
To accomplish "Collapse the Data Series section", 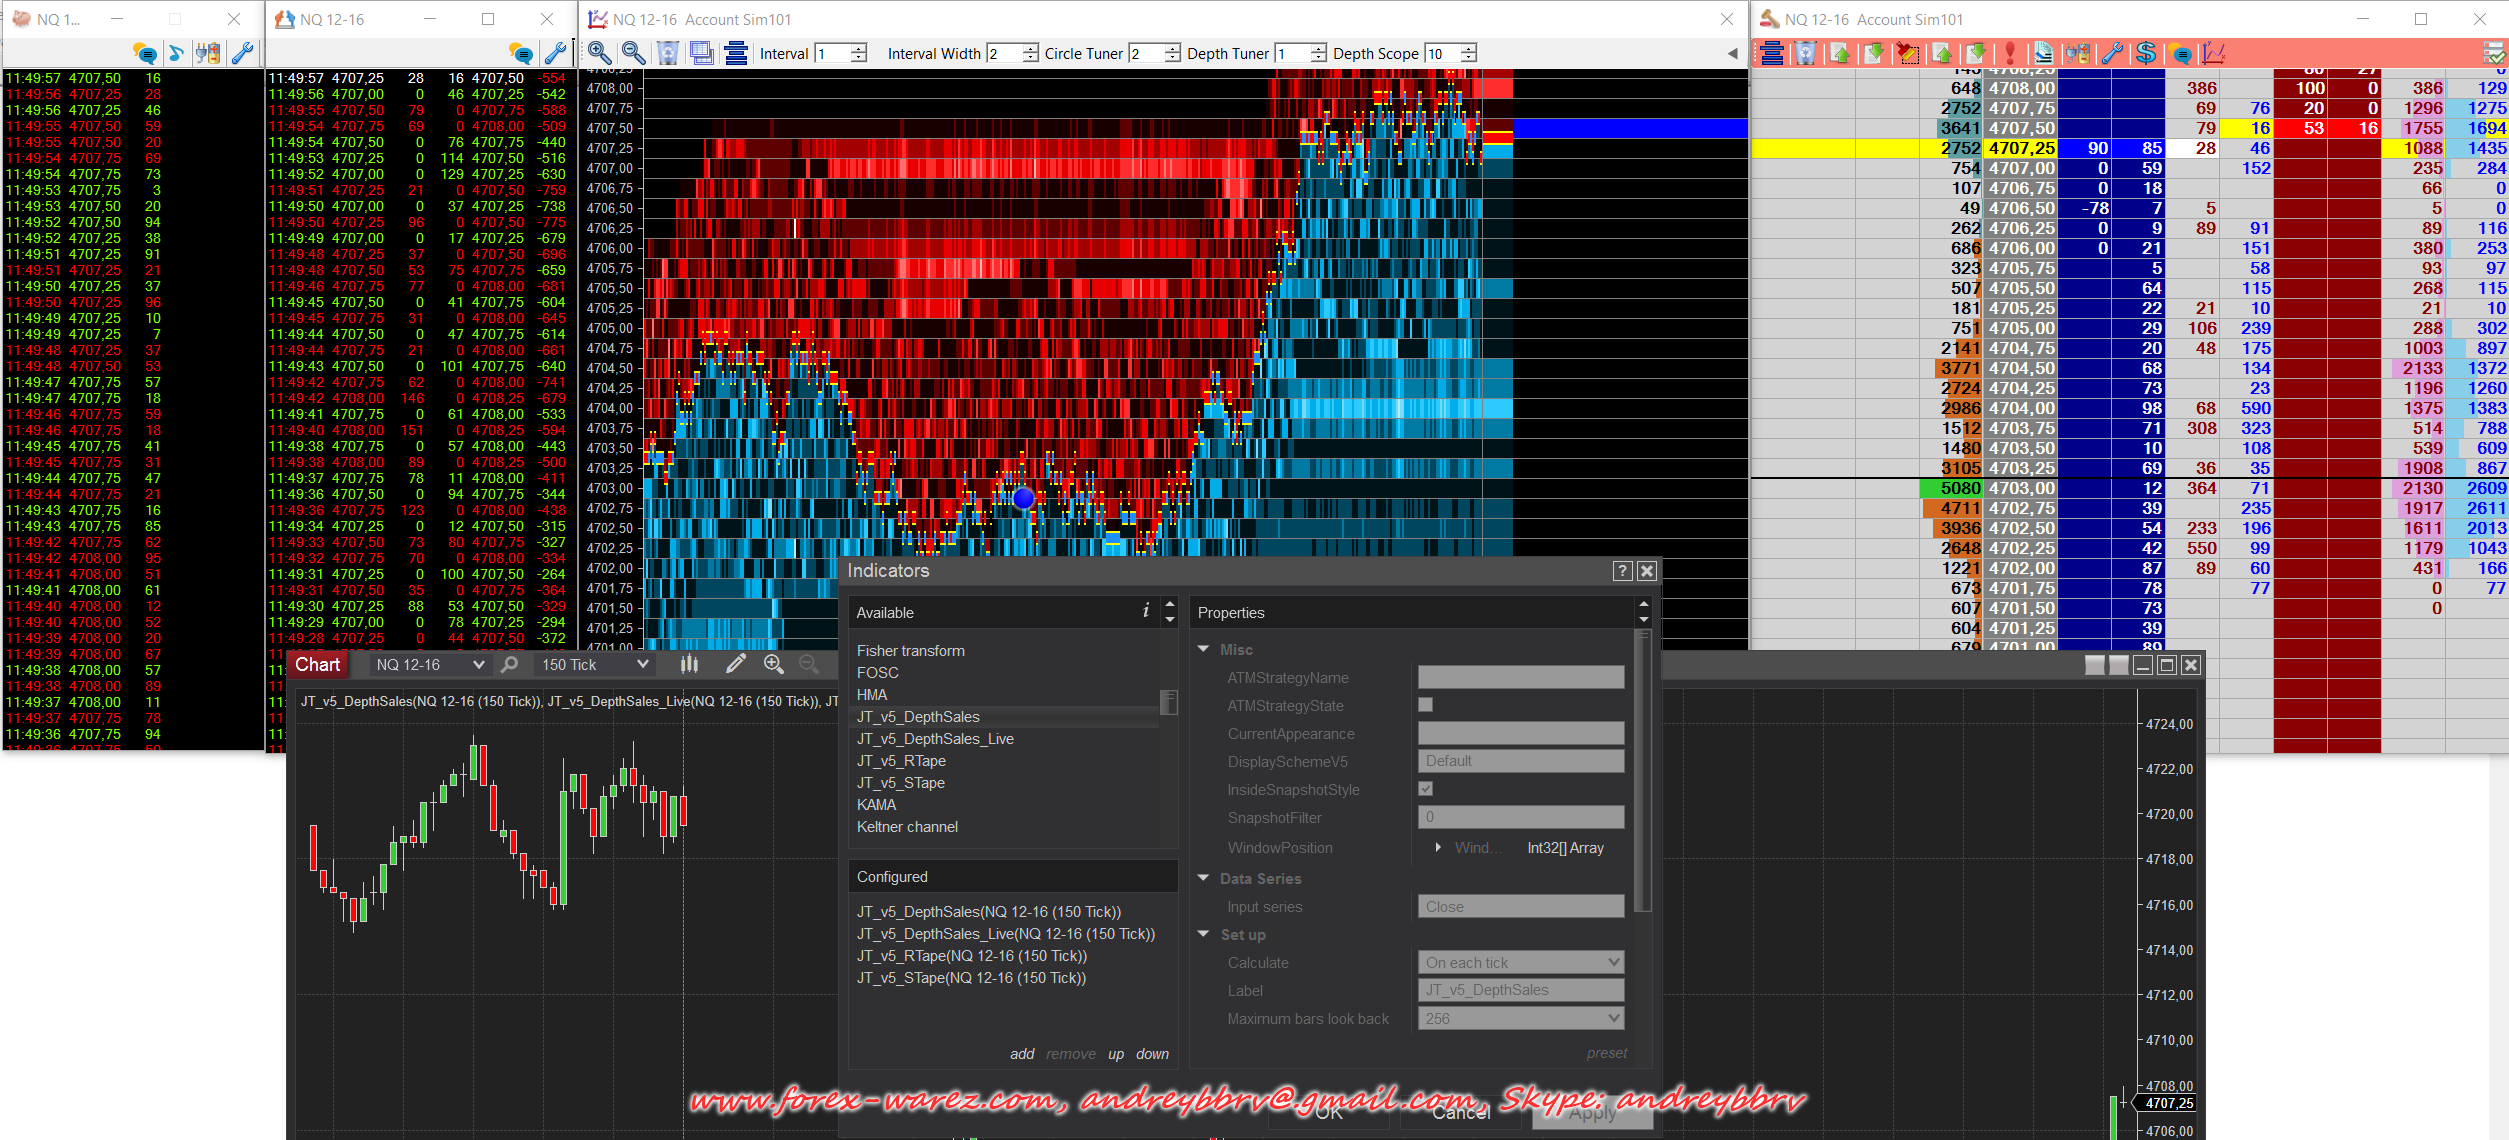I will (1204, 878).
